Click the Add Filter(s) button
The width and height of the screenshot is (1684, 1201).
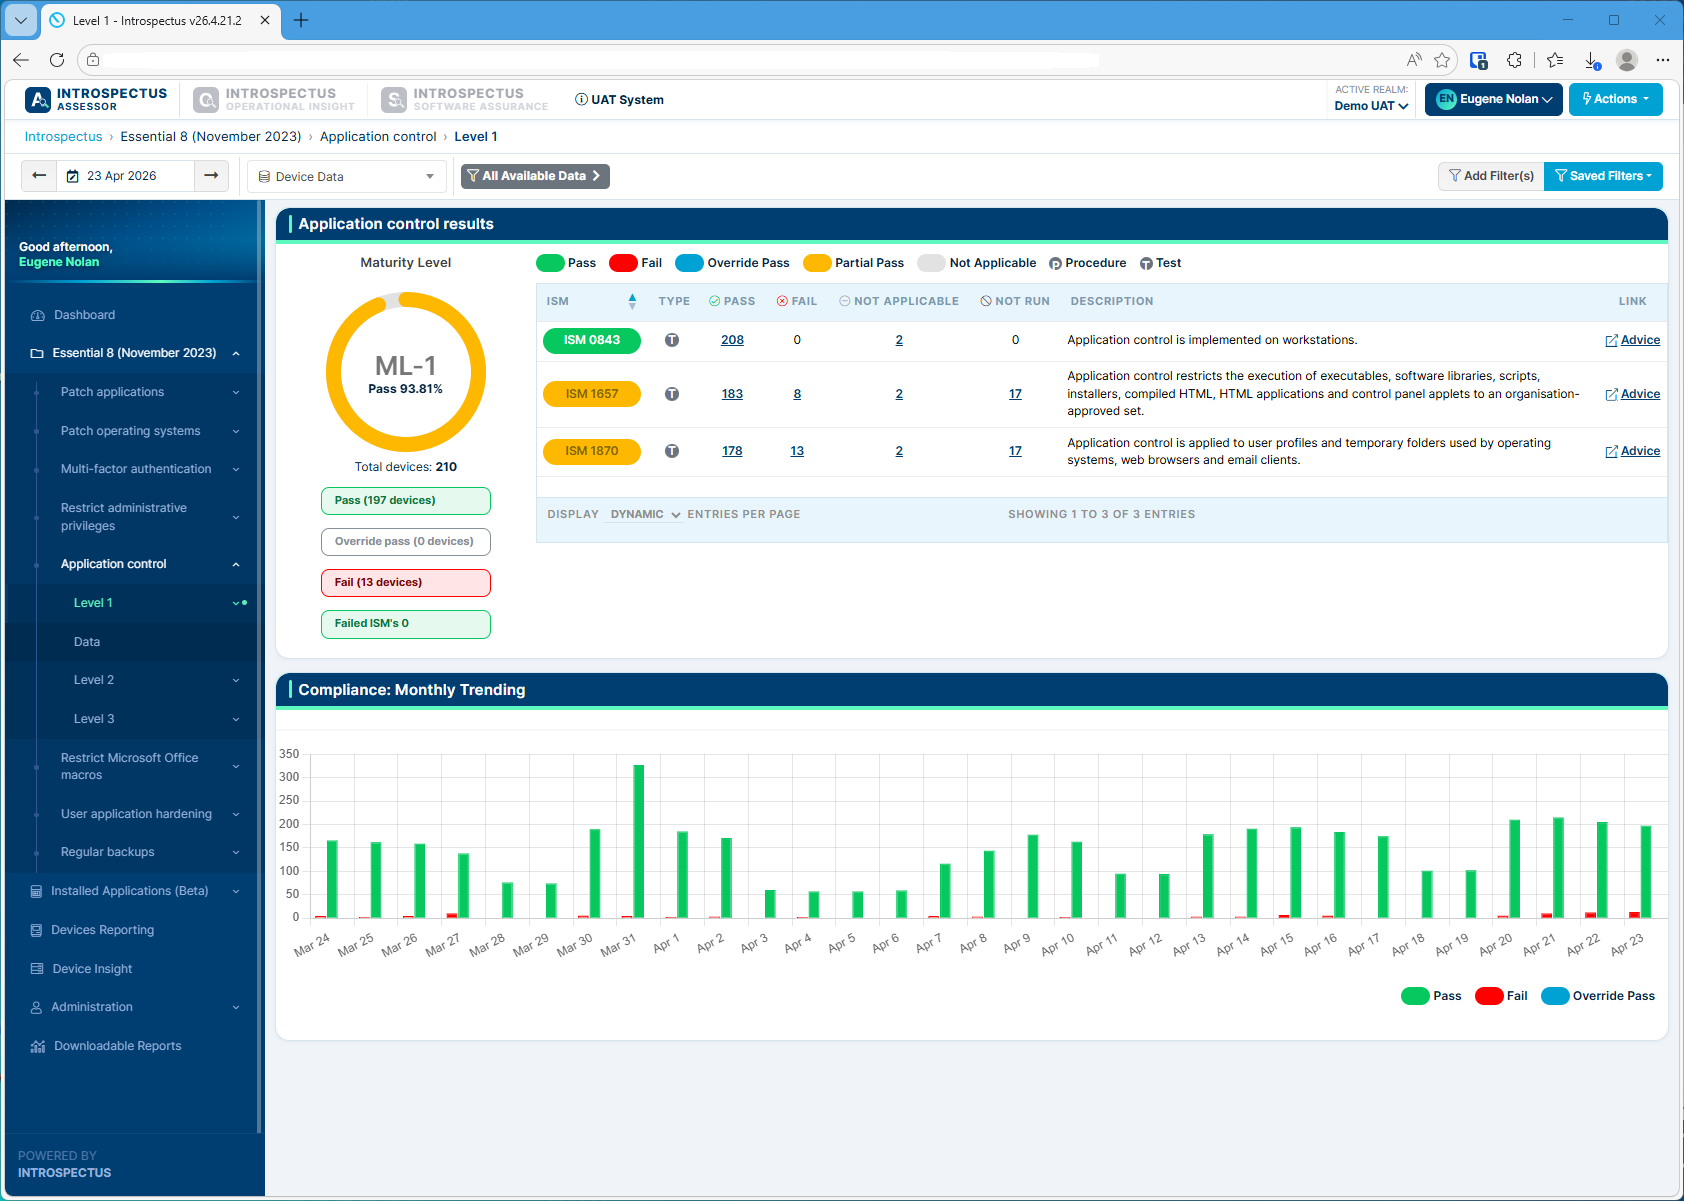pos(1491,176)
